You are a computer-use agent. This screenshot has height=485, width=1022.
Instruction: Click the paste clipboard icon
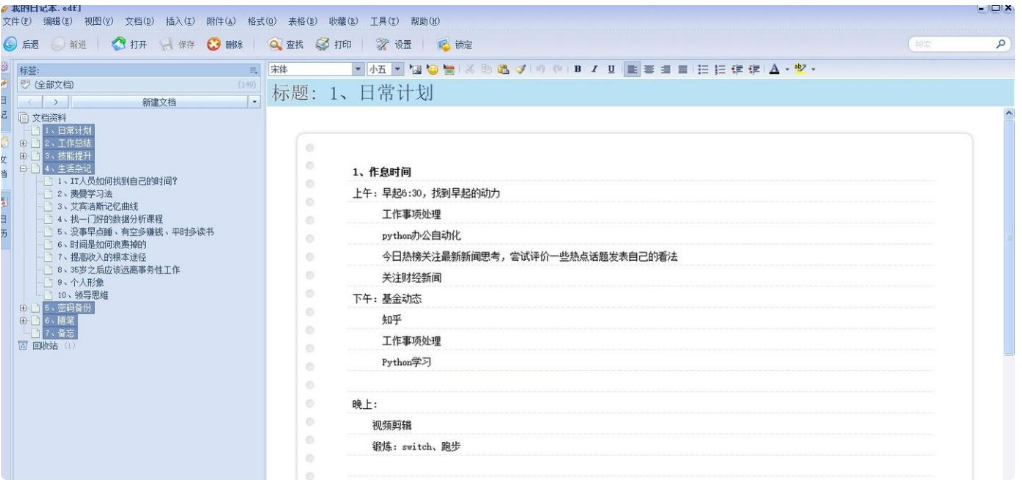(x=503, y=69)
